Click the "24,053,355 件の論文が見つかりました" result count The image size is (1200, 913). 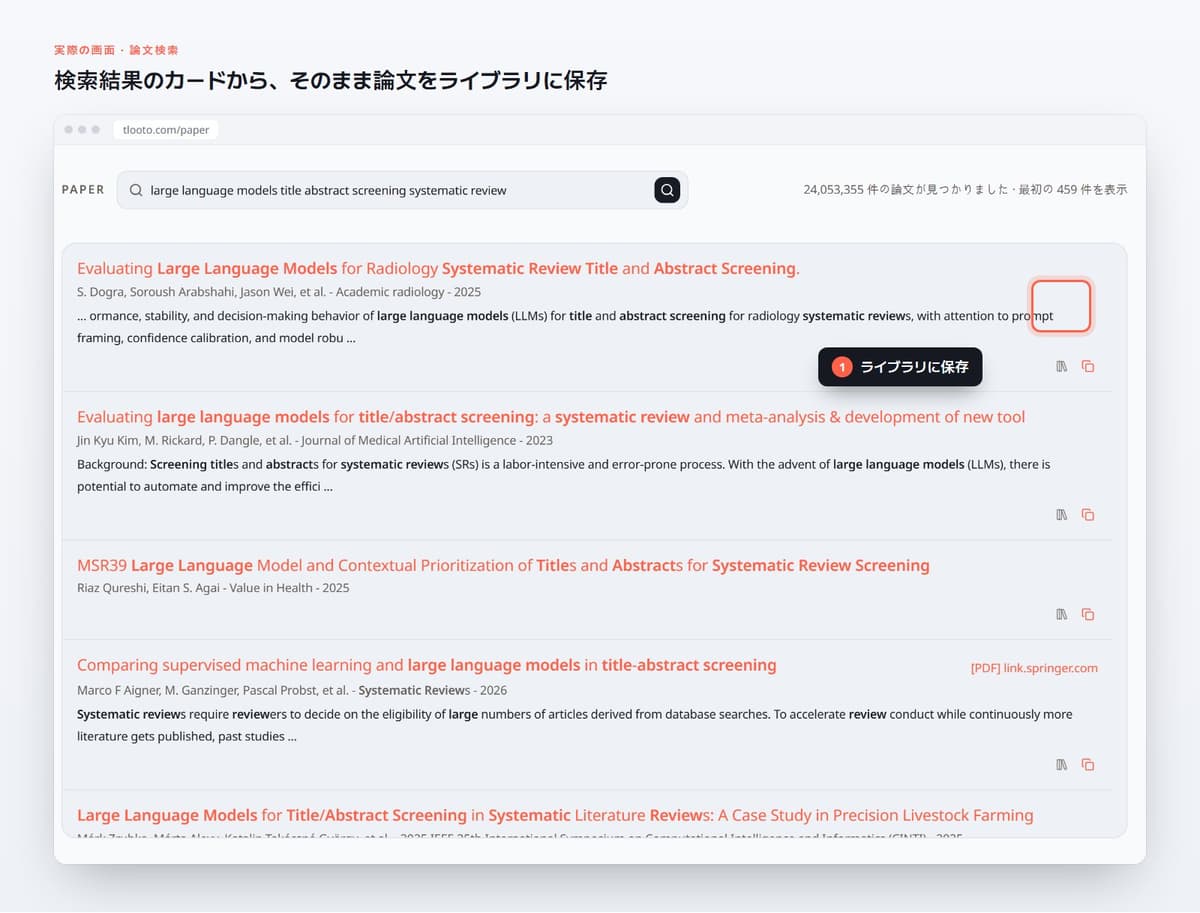tap(907, 190)
